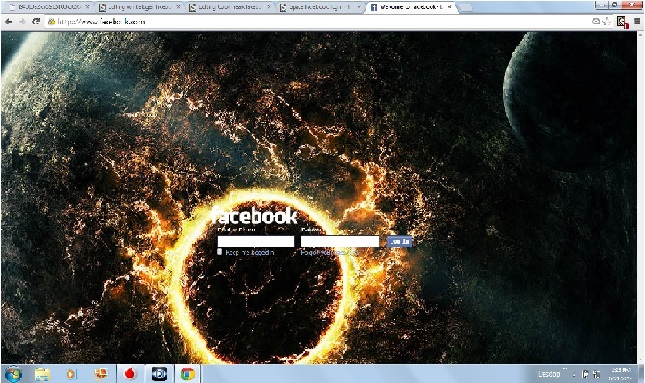Click the facebook.com URL in address bar

pos(101,21)
